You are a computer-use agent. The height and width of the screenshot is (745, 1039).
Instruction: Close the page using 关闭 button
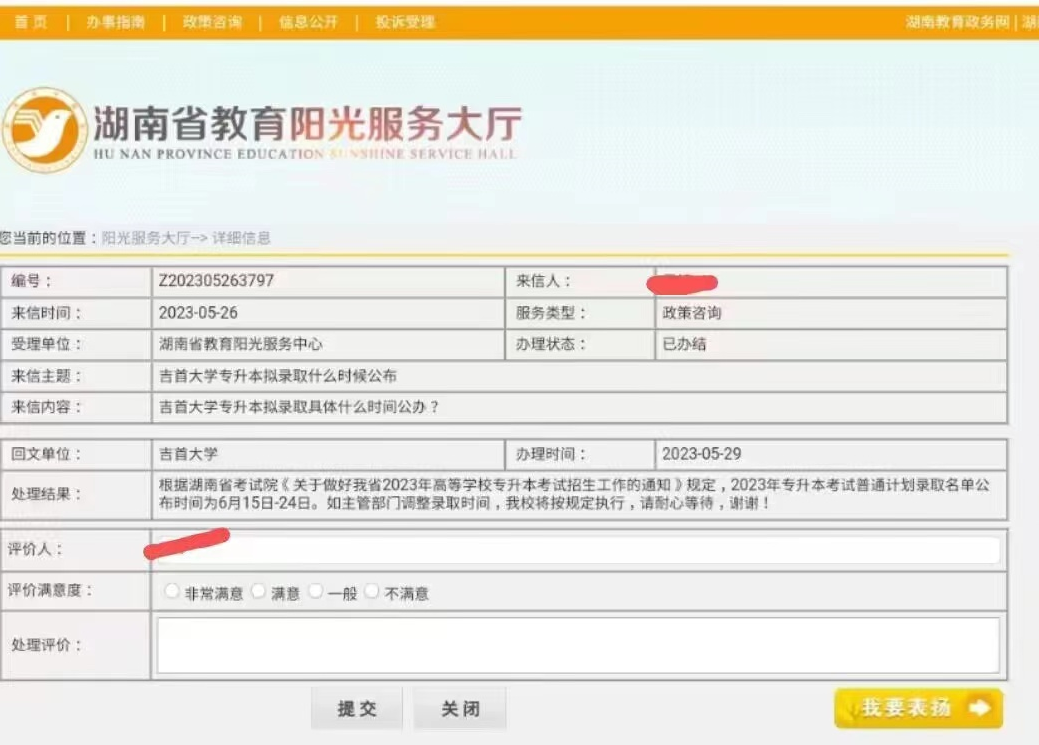[x=459, y=708]
